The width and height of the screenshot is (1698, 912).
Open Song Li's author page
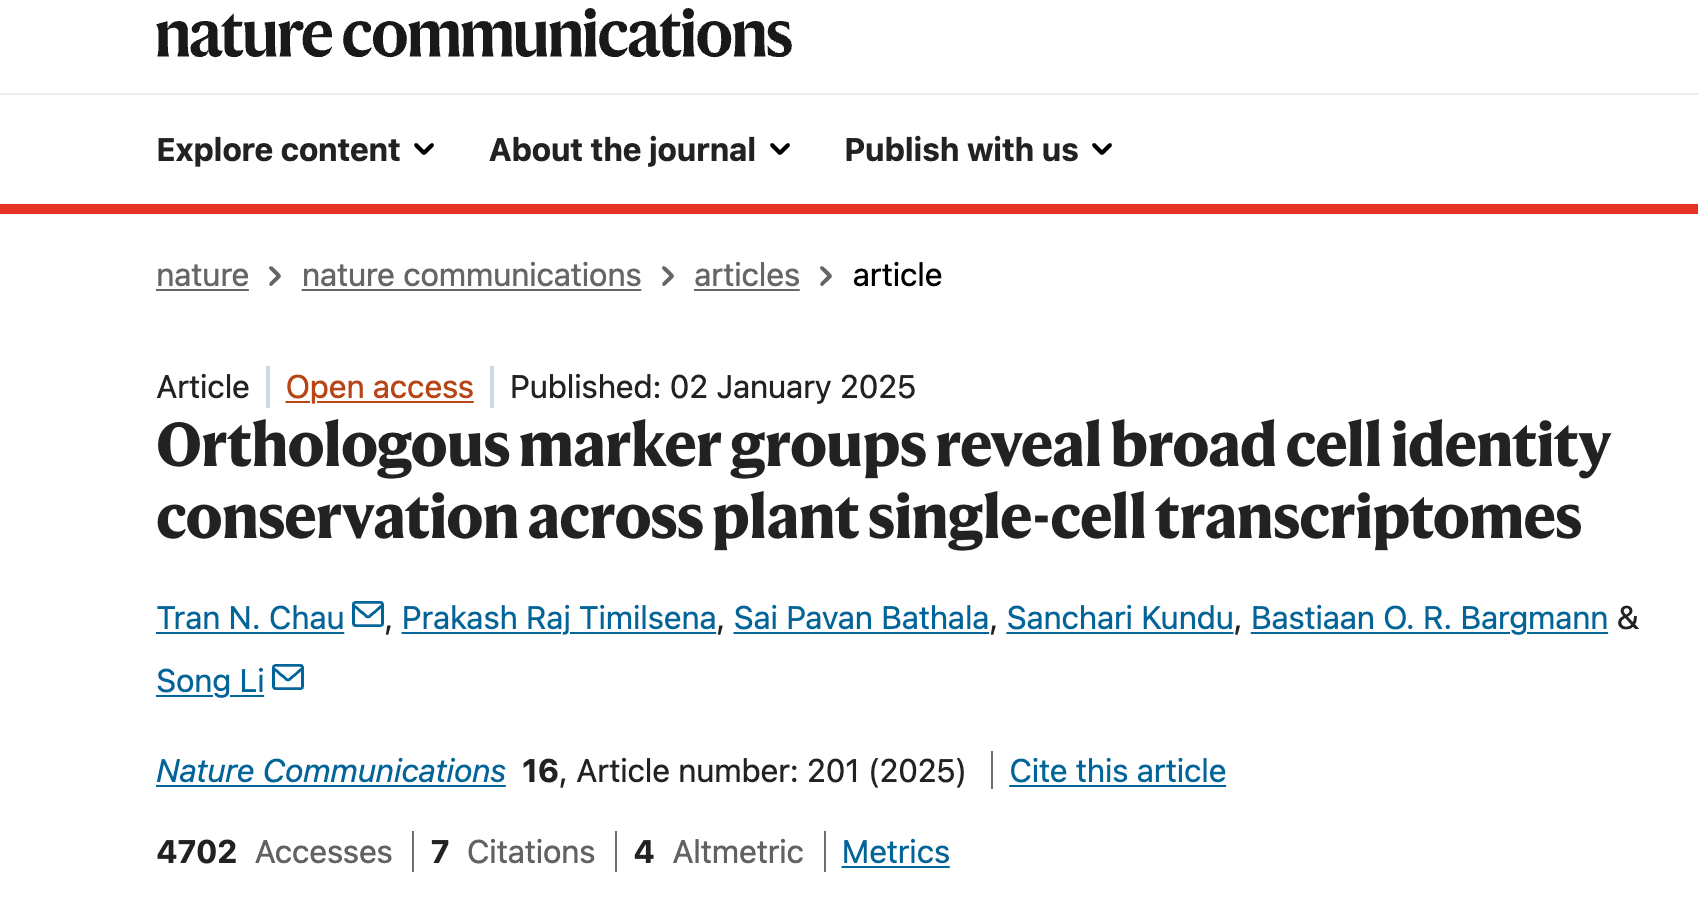click(x=209, y=681)
